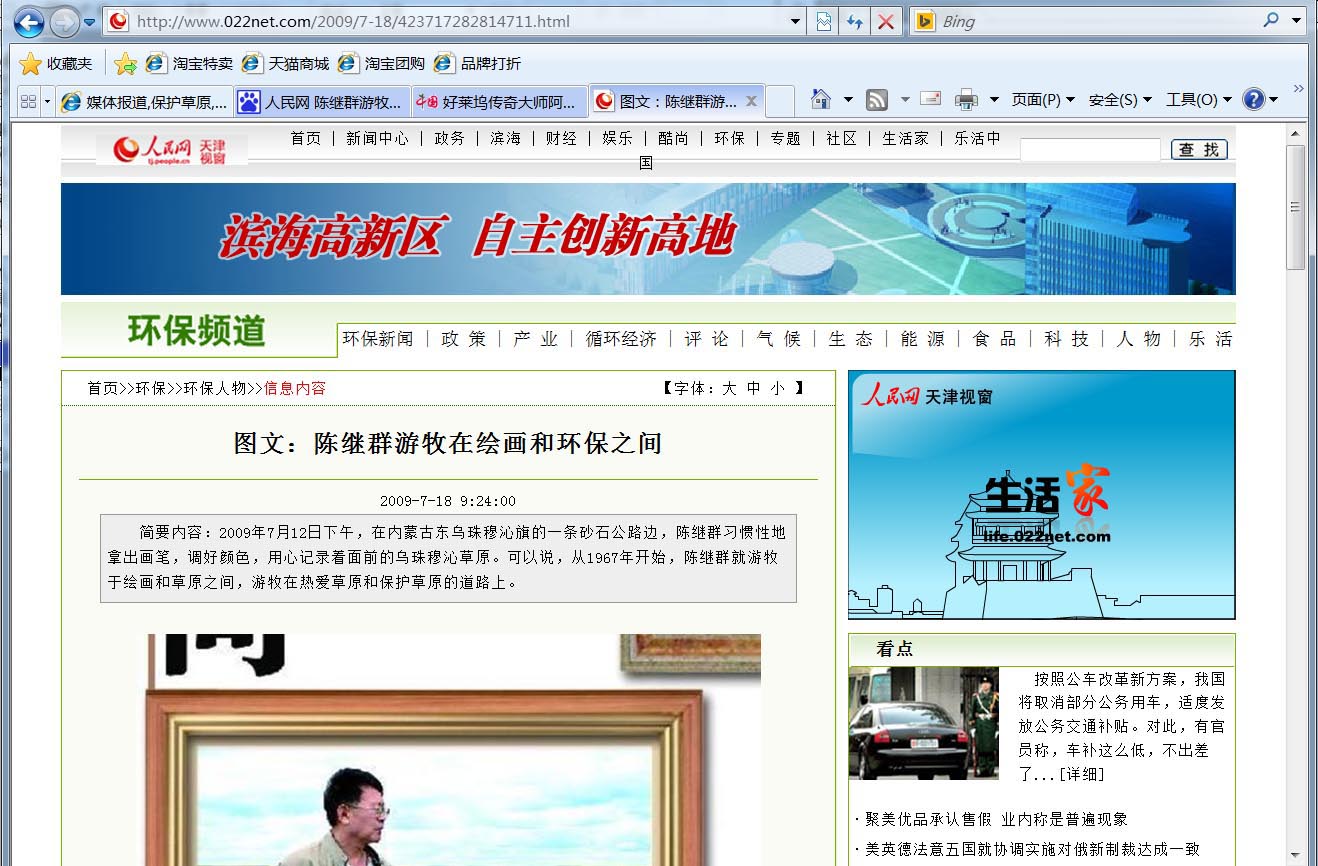Click the 查找 search button

(x=1199, y=150)
